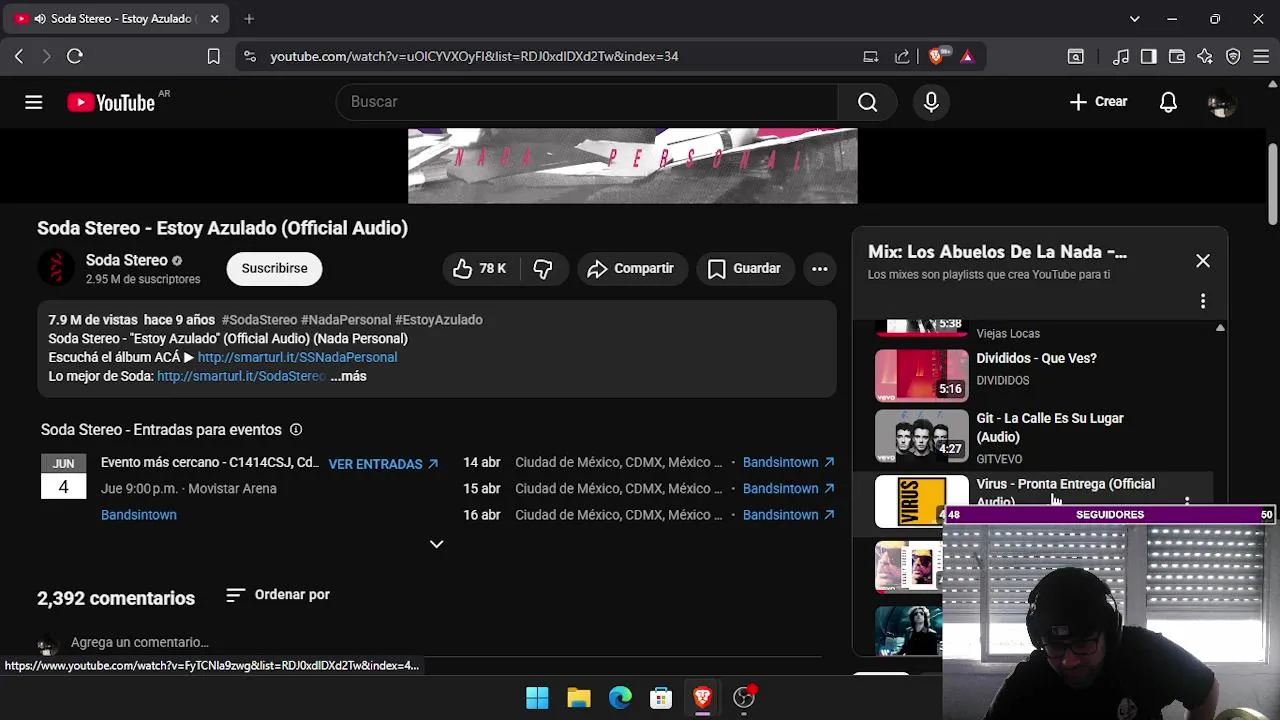Image resolution: width=1280 pixels, height=720 pixels.
Task: Click the share page icon in address bar
Action: click(x=902, y=57)
